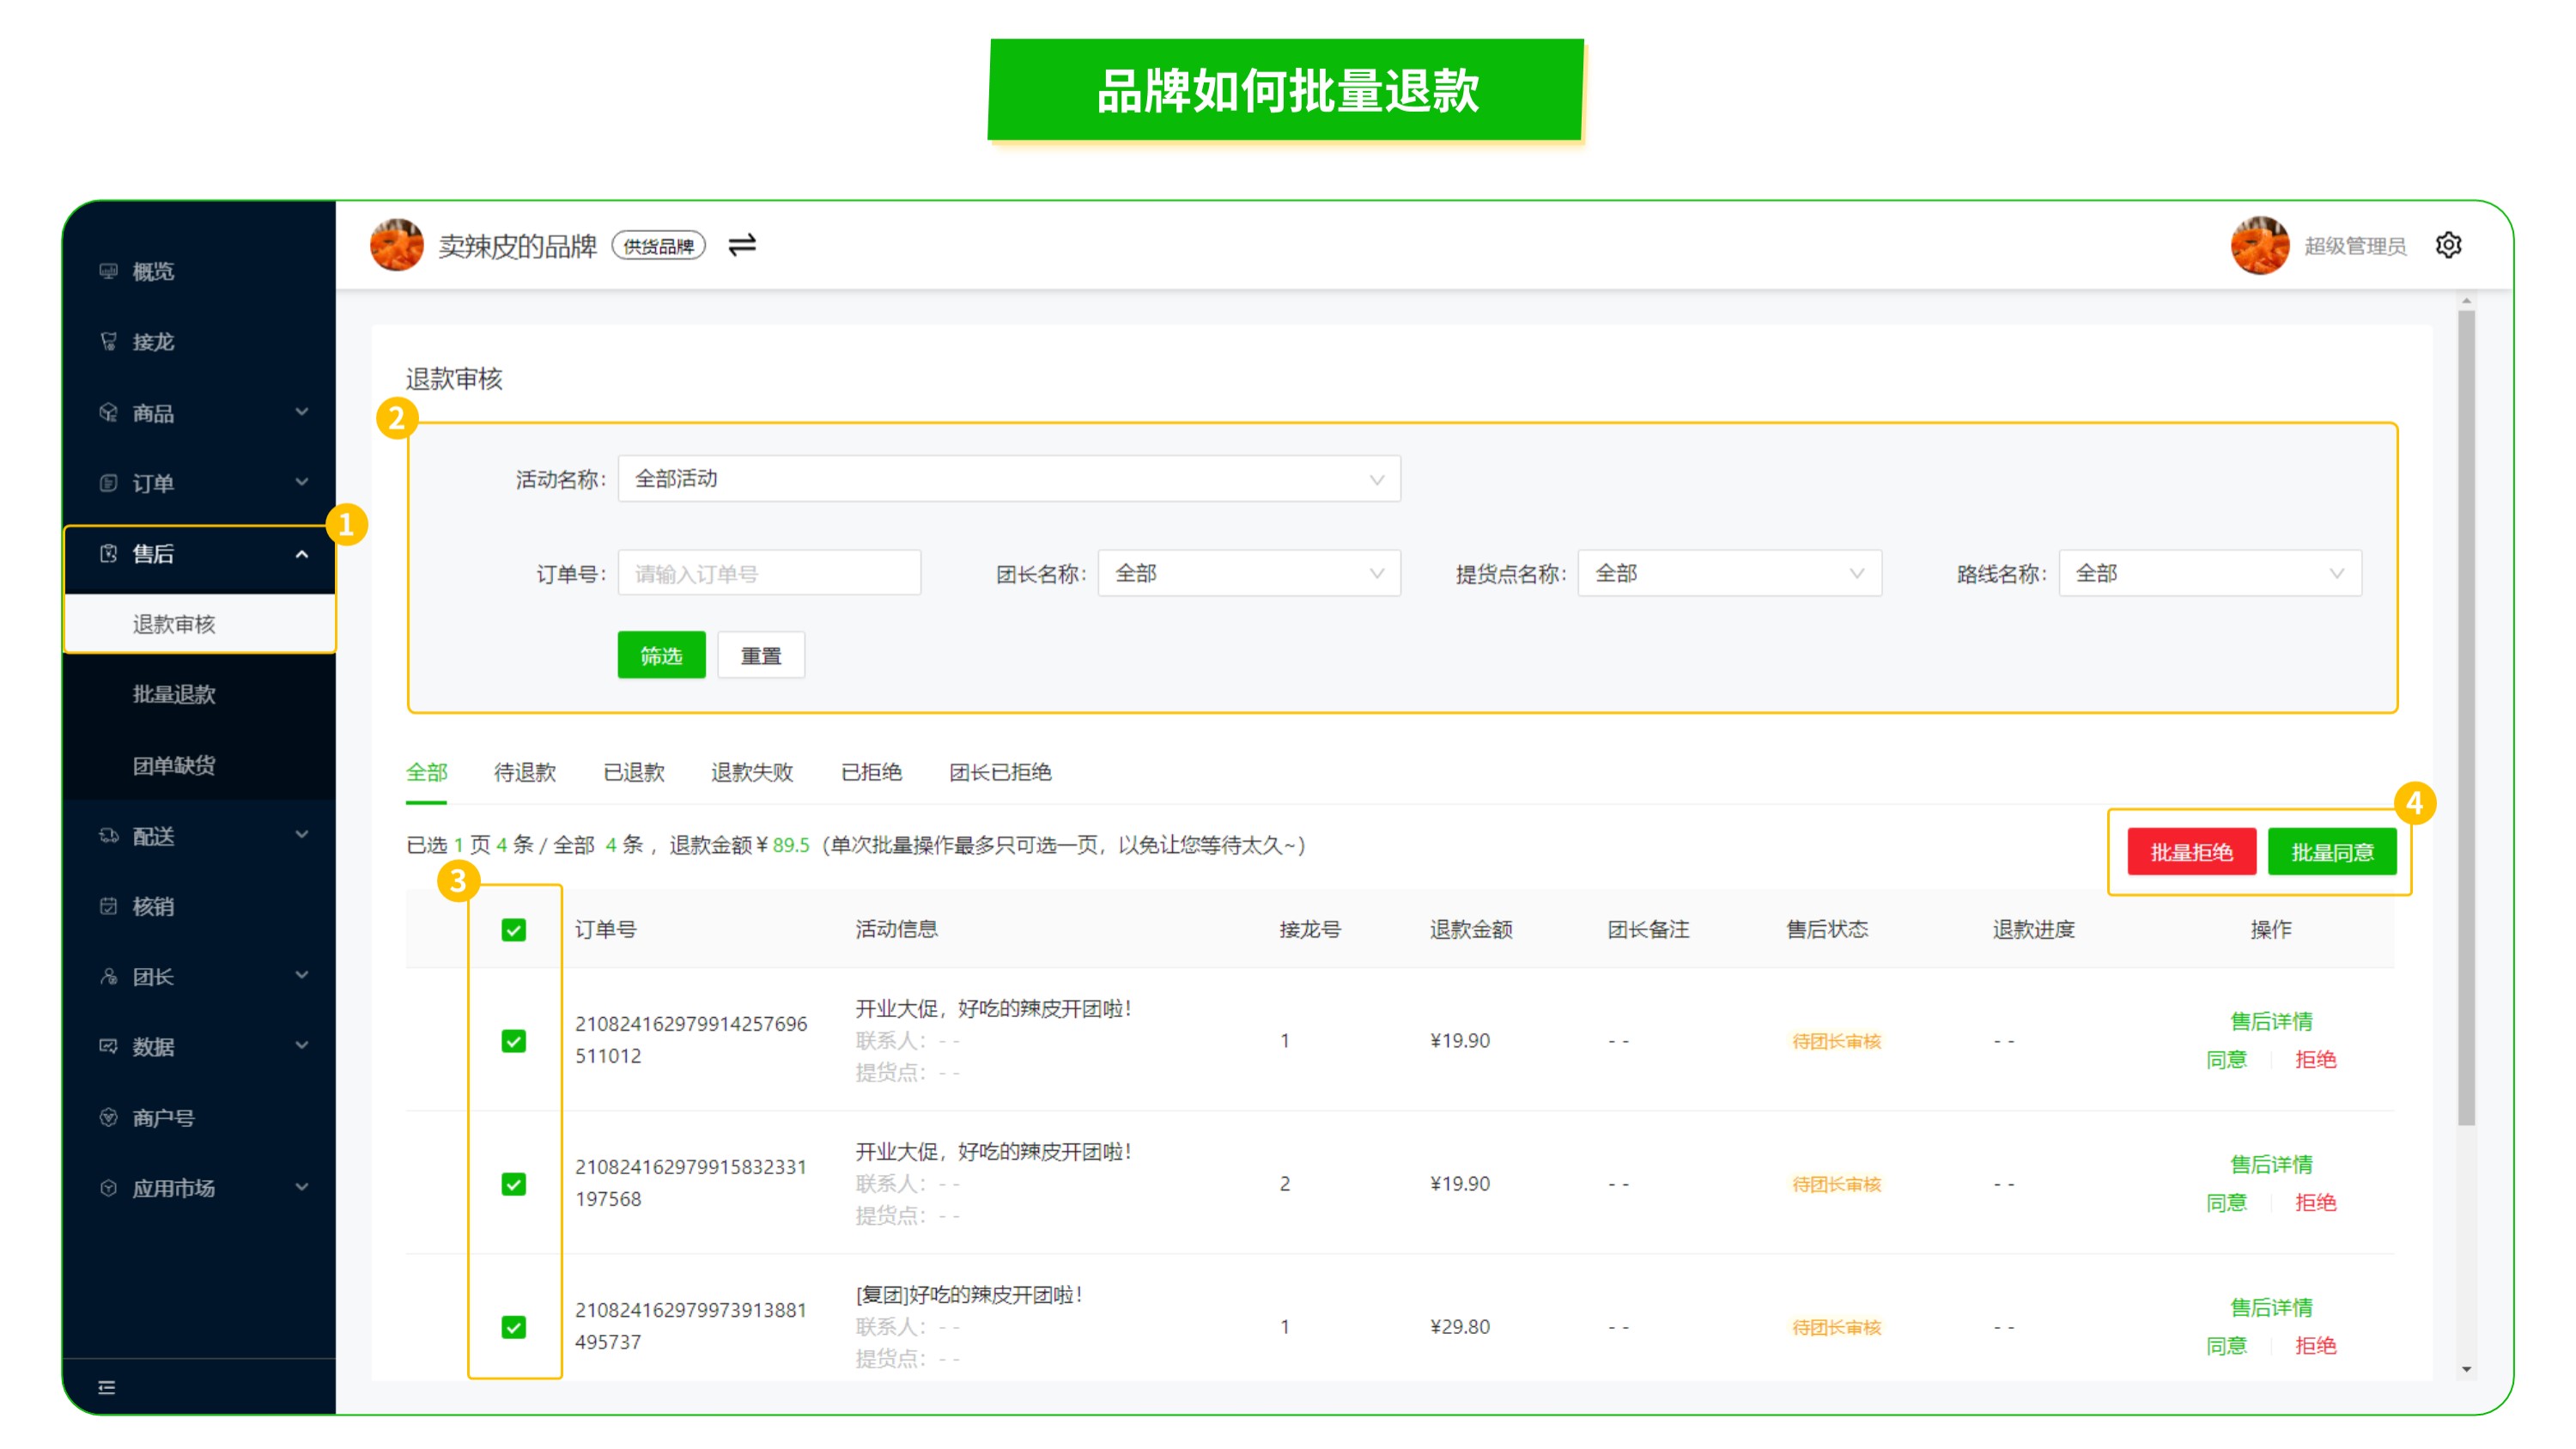Click the vertical scrollbar thumb
Screen dimensions: 2576x1449
point(2467,718)
